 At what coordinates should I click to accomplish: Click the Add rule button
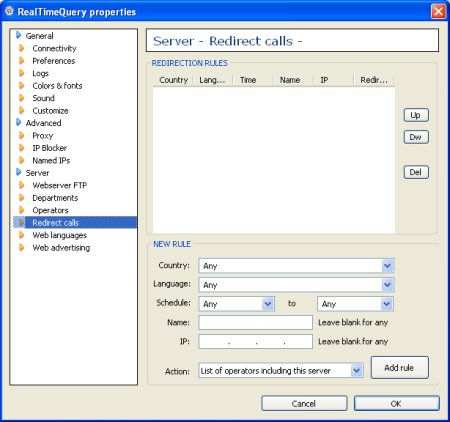(399, 368)
